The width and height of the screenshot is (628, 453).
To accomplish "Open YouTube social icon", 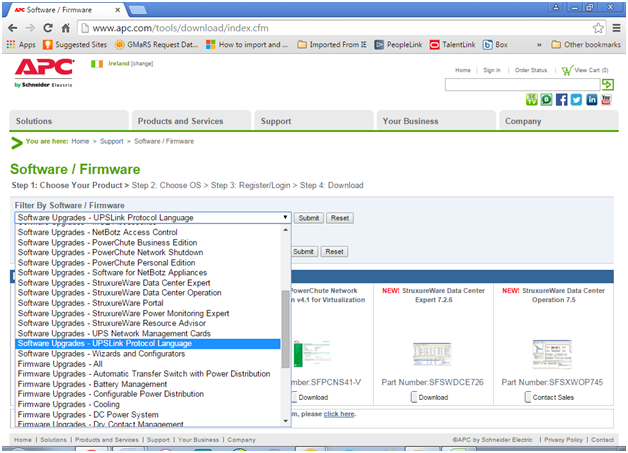I will click(606, 100).
